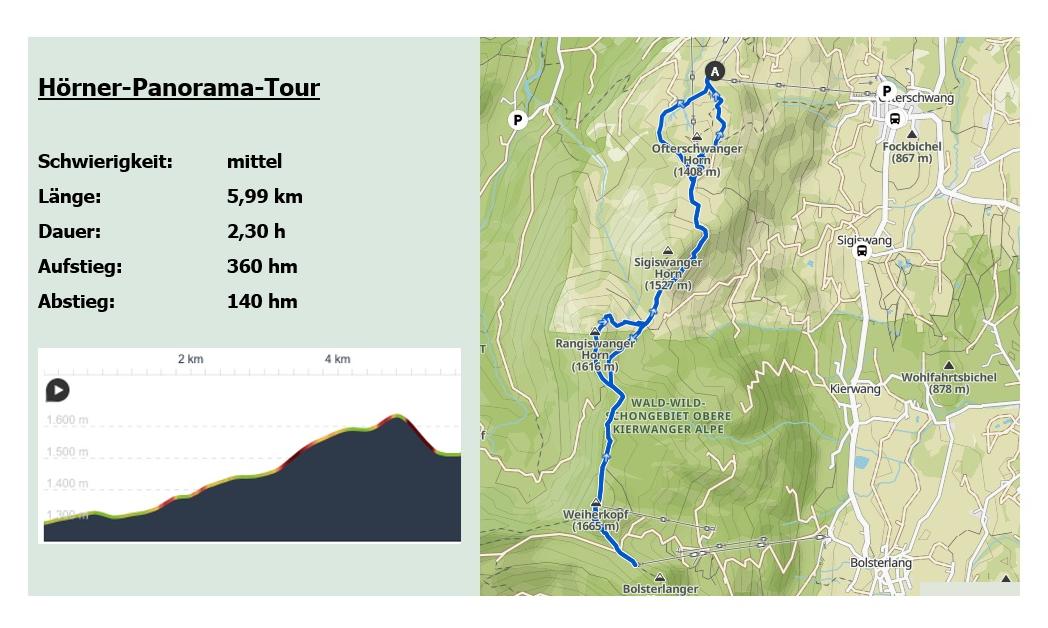1048x628 pixels.
Task: Click the start marker A on map
Action: pyautogui.click(x=714, y=71)
